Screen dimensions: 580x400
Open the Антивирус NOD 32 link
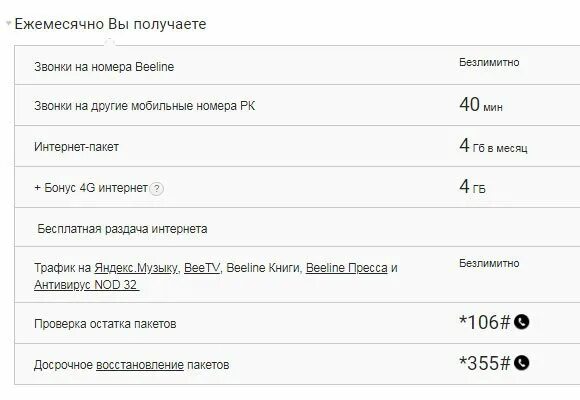[87, 285]
